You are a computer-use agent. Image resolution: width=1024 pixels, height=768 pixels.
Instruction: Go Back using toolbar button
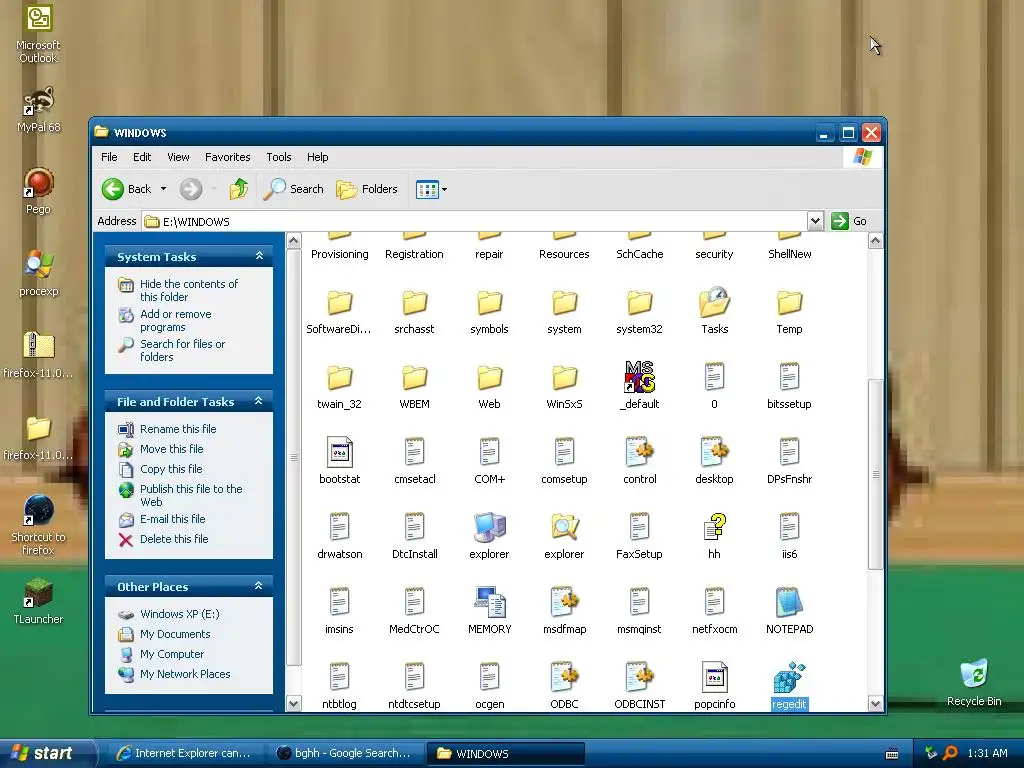[x=127, y=189]
